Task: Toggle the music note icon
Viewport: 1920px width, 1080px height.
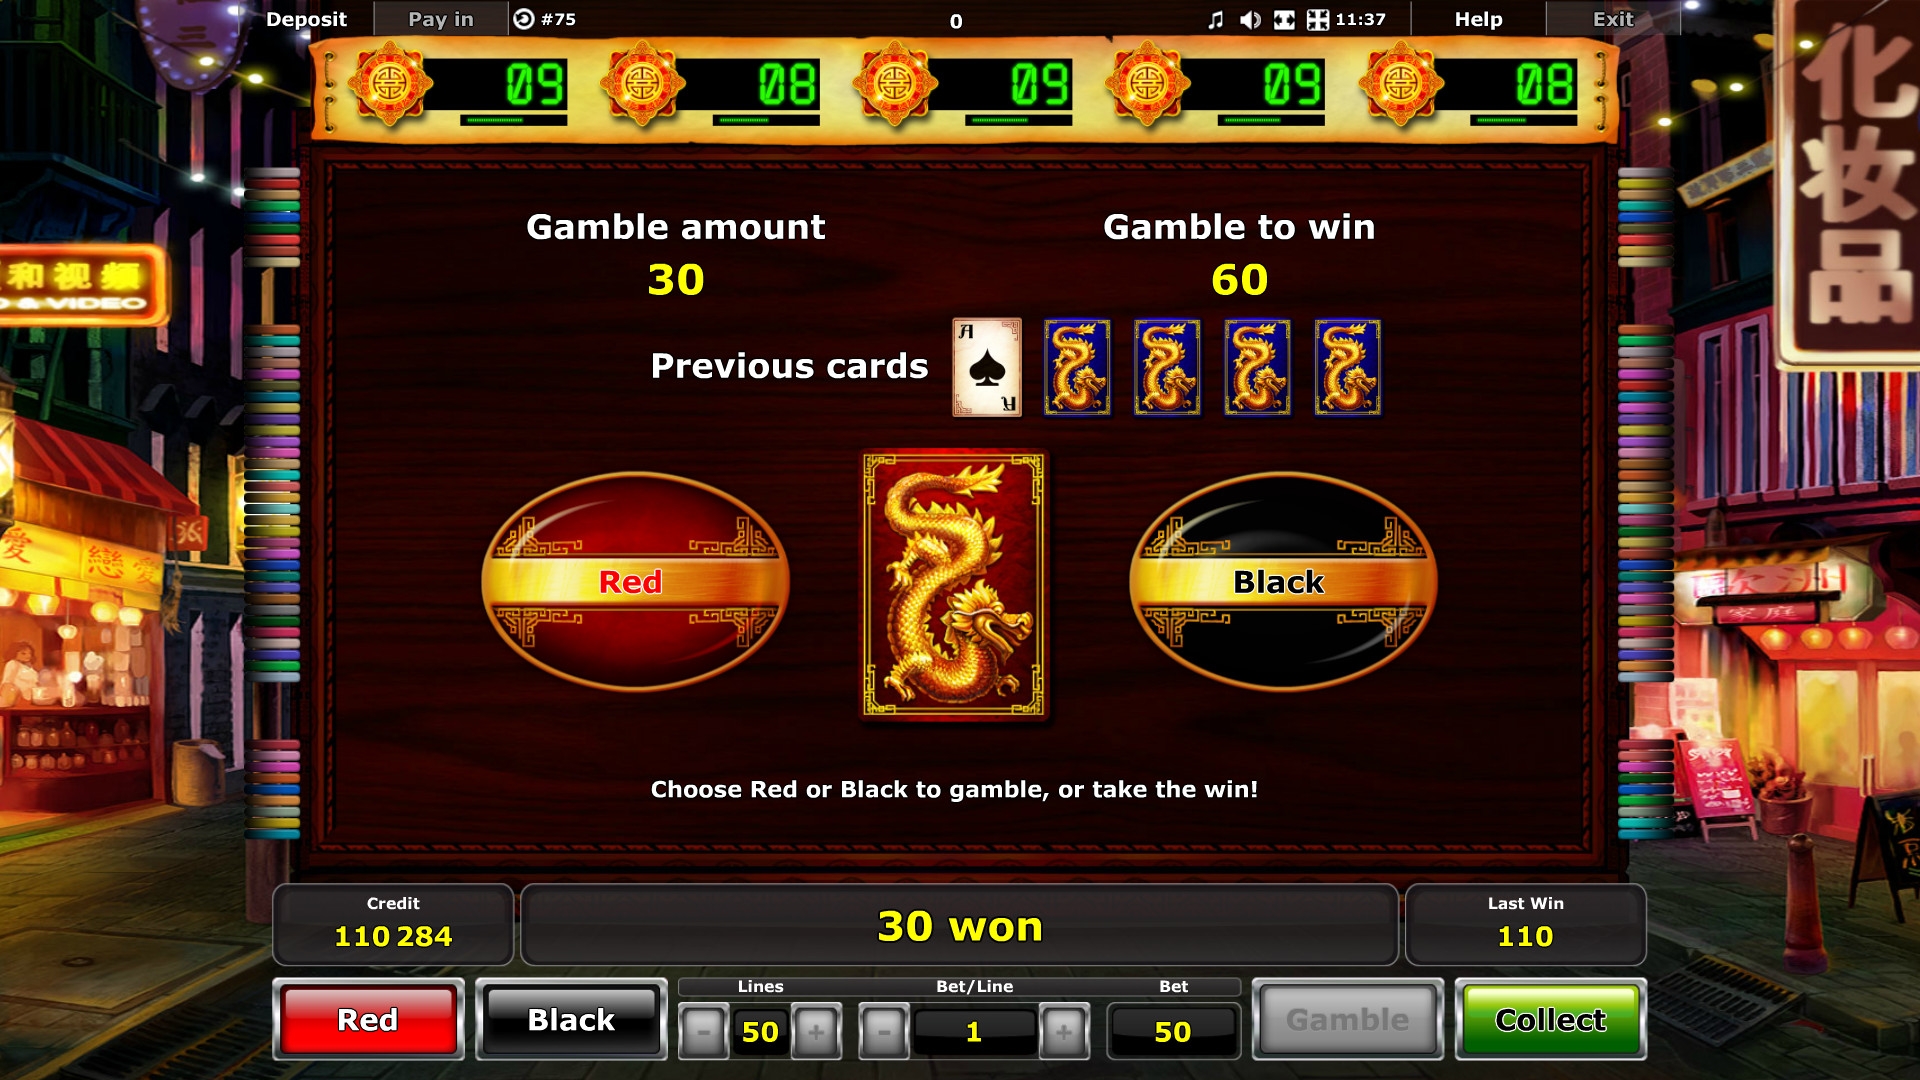Action: [x=1216, y=20]
